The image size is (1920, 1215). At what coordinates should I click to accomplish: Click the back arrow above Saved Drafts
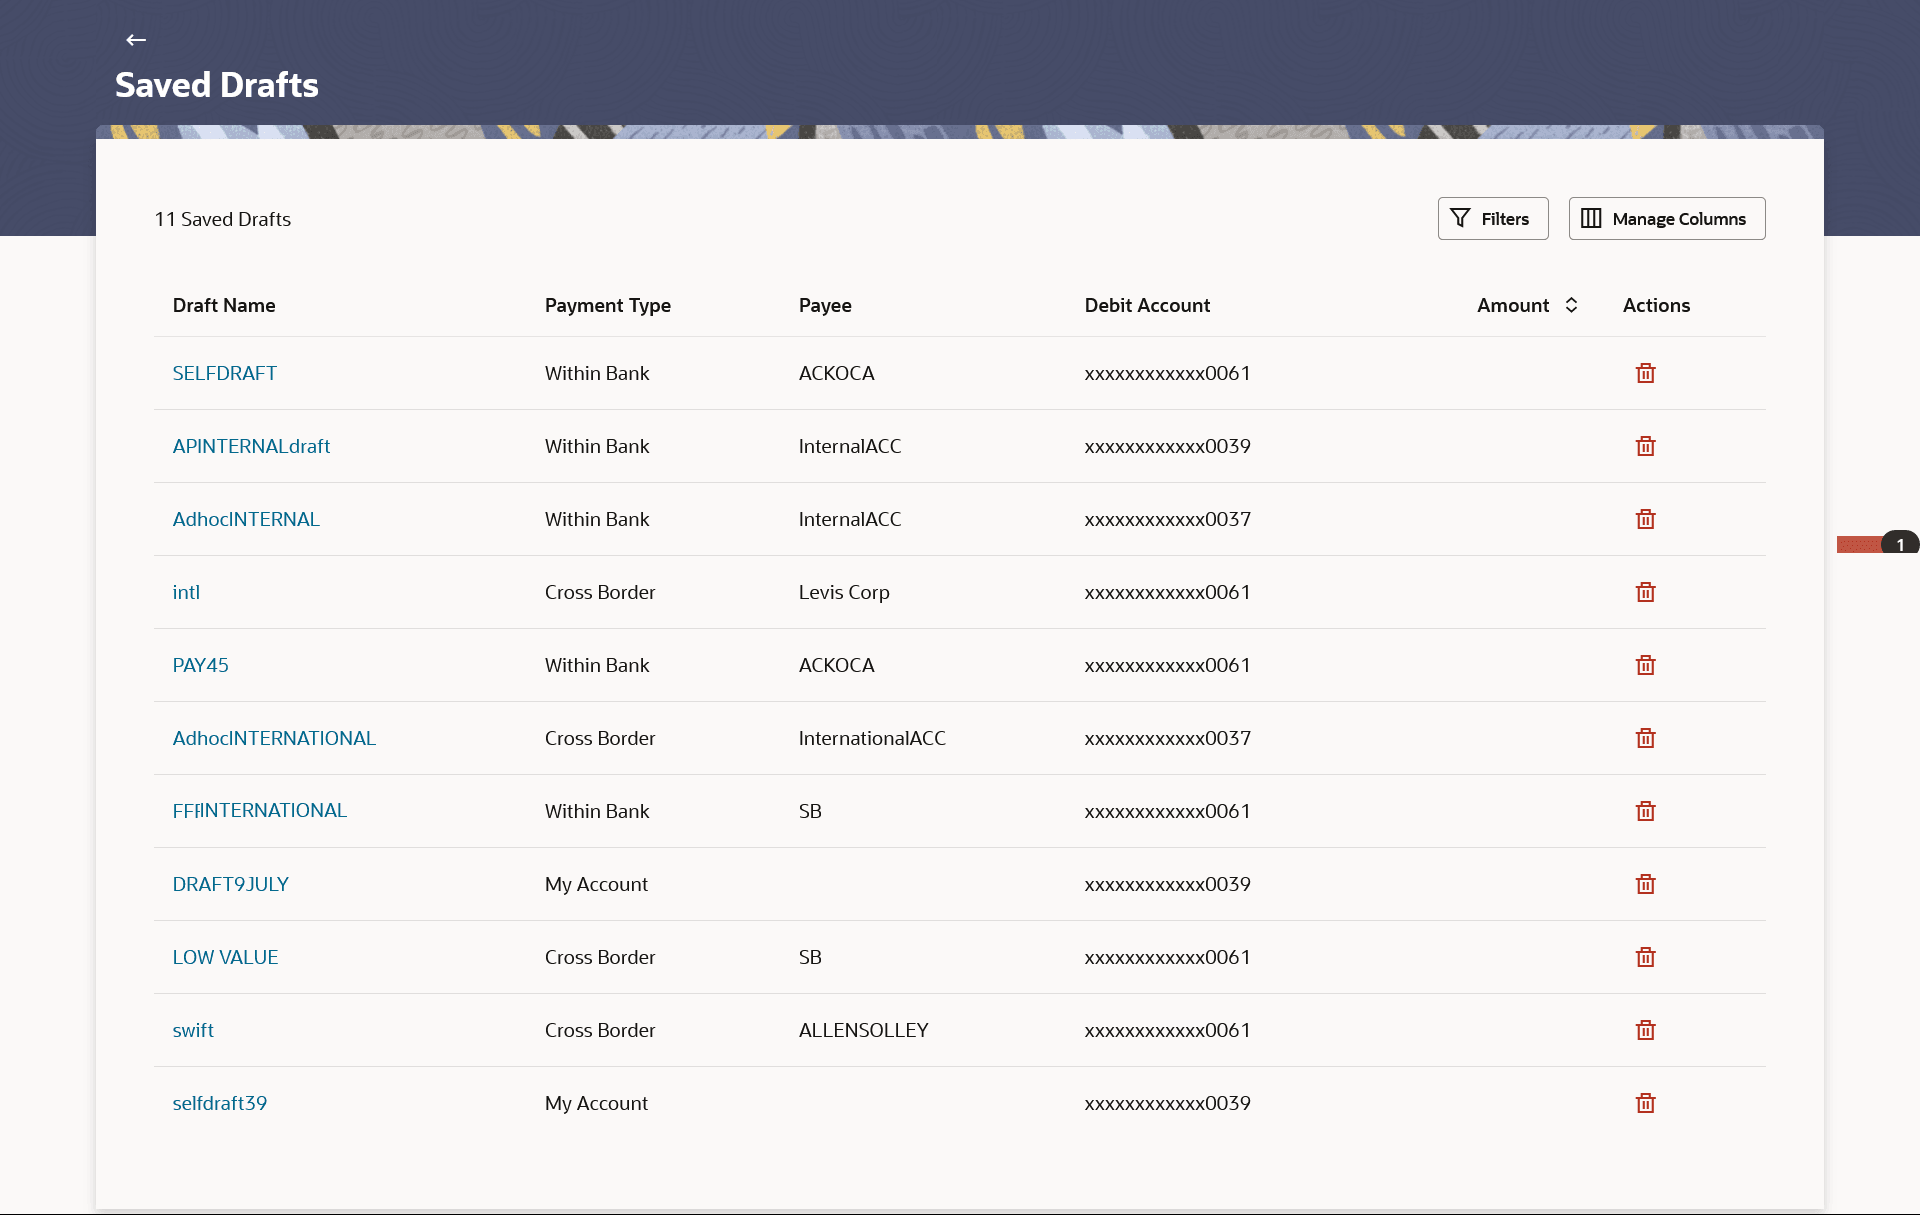[136, 40]
